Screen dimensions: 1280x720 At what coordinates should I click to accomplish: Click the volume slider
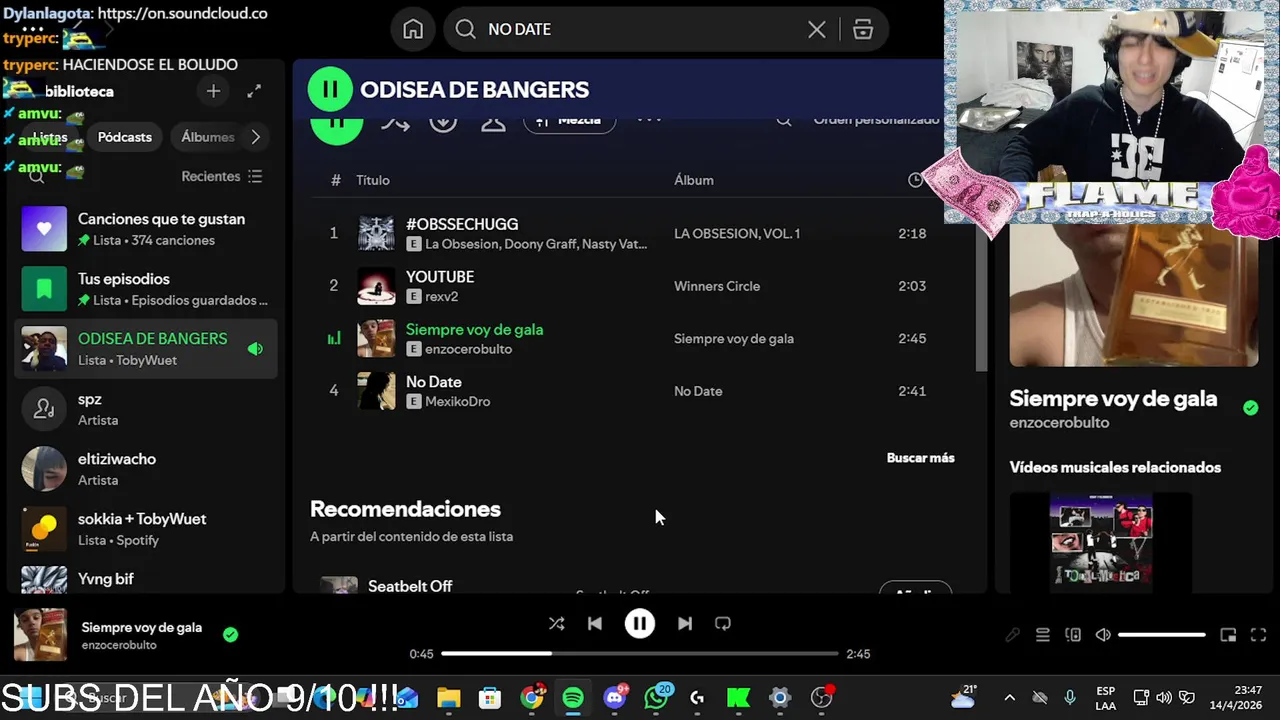pos(1162,635)
